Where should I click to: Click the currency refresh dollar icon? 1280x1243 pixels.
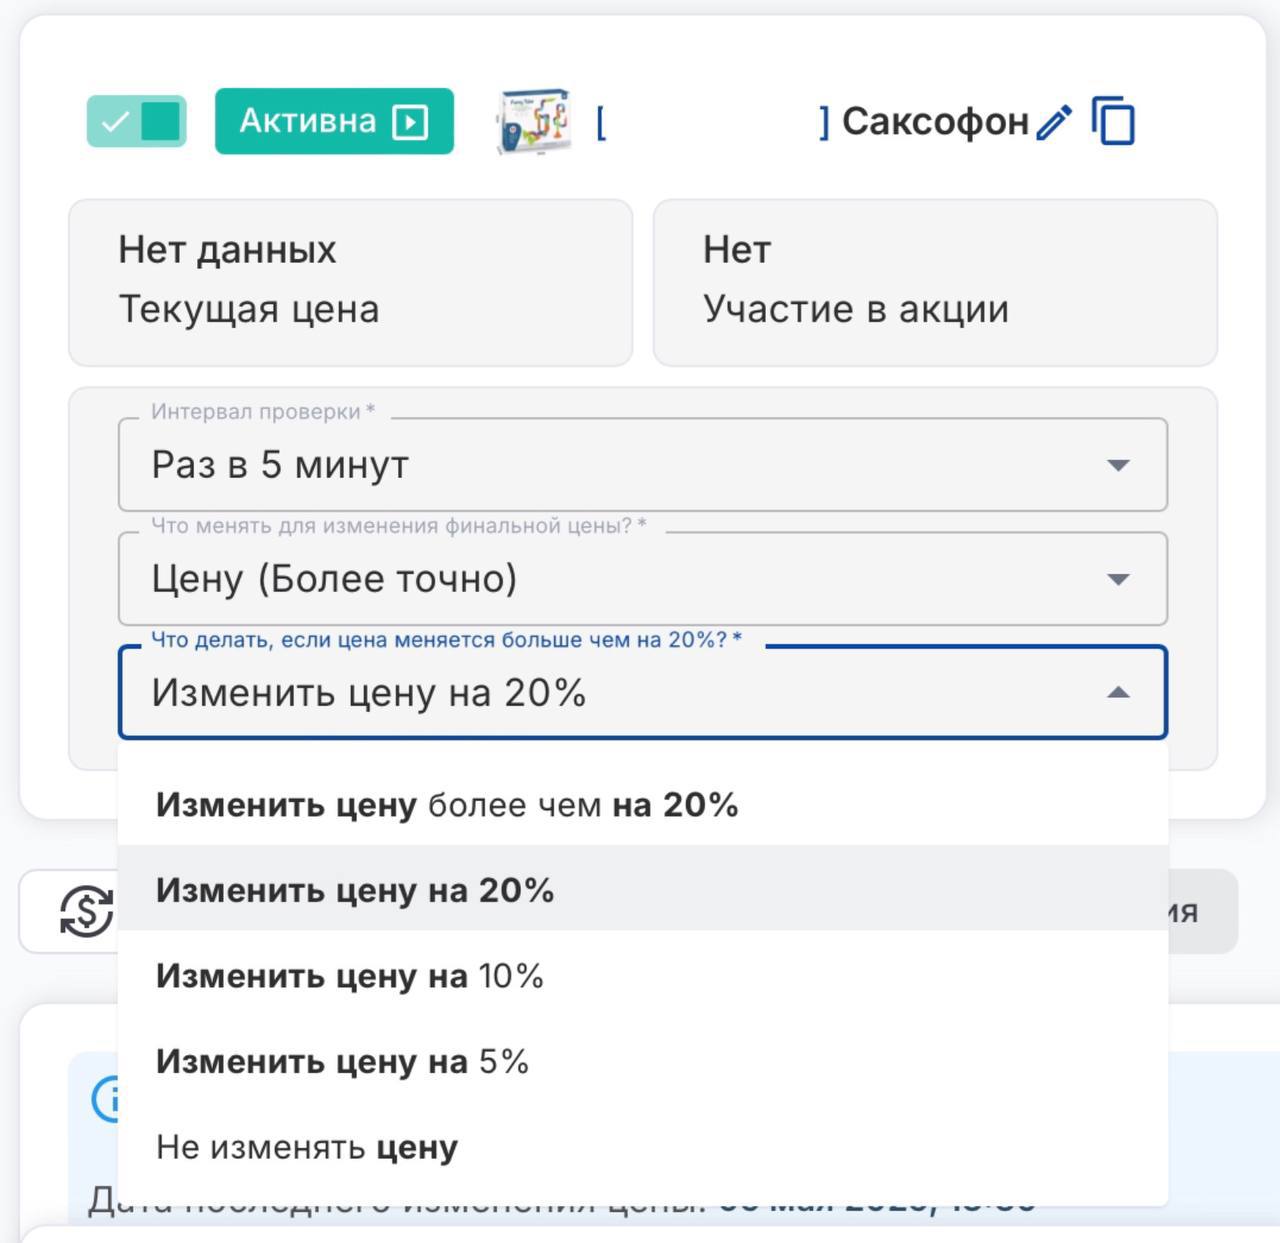tap(86, 911)
